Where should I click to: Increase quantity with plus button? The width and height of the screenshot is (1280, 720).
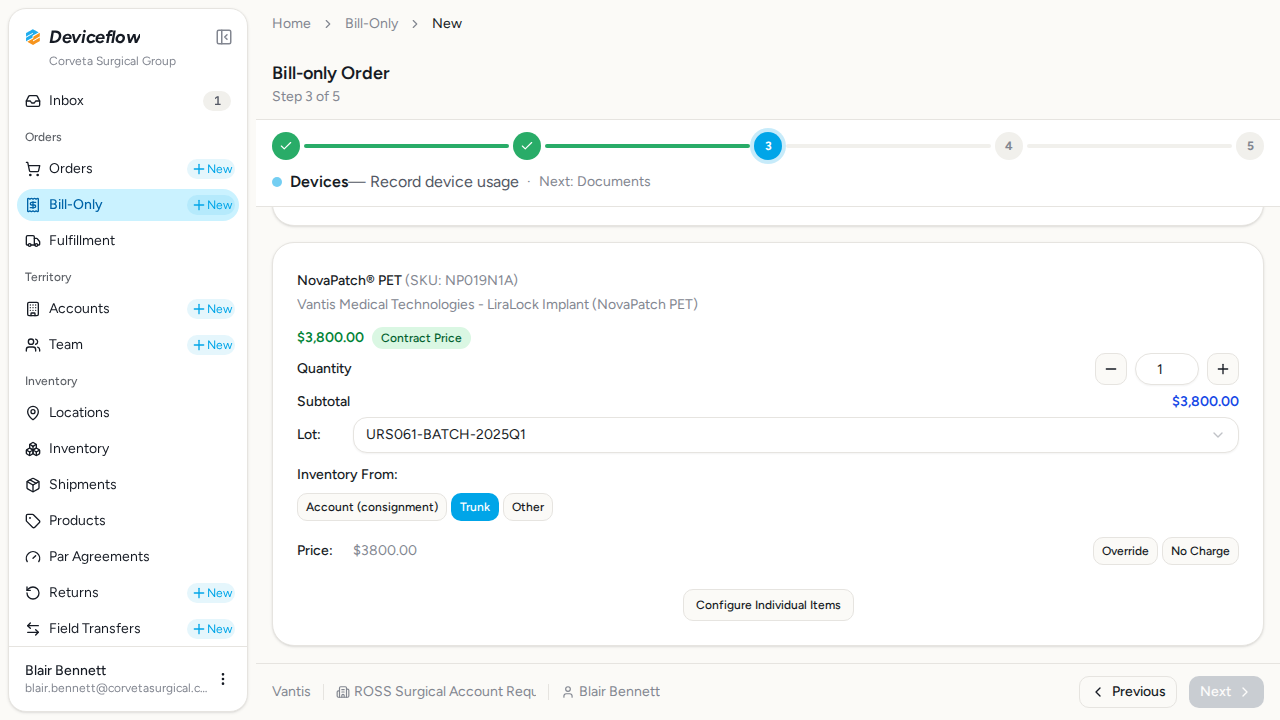click(1223, 369)
